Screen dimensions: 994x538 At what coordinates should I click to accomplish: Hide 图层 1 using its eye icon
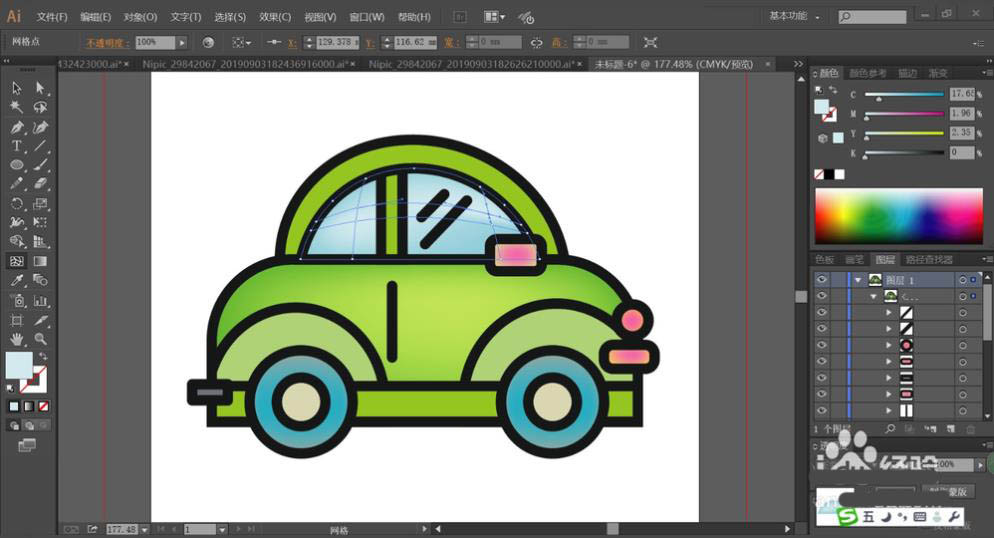click(821, 280)
